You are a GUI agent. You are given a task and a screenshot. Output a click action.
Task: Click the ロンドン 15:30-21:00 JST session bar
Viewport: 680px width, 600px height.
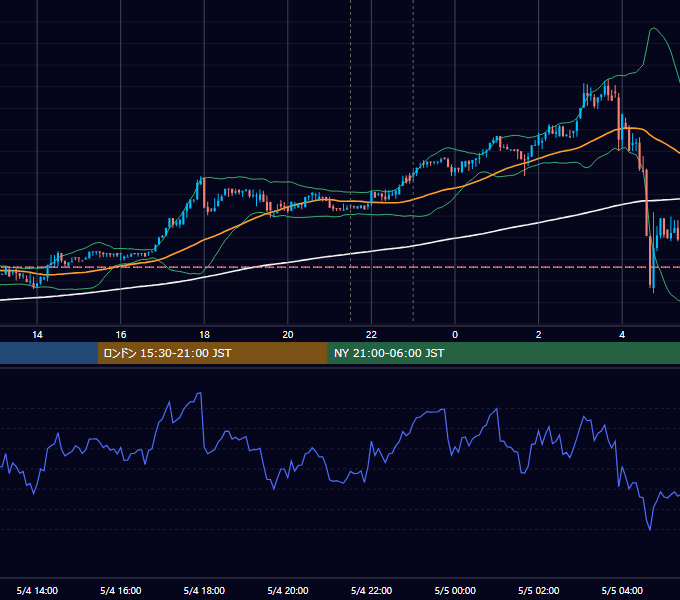pyautogui.click(x=212, y=353)
